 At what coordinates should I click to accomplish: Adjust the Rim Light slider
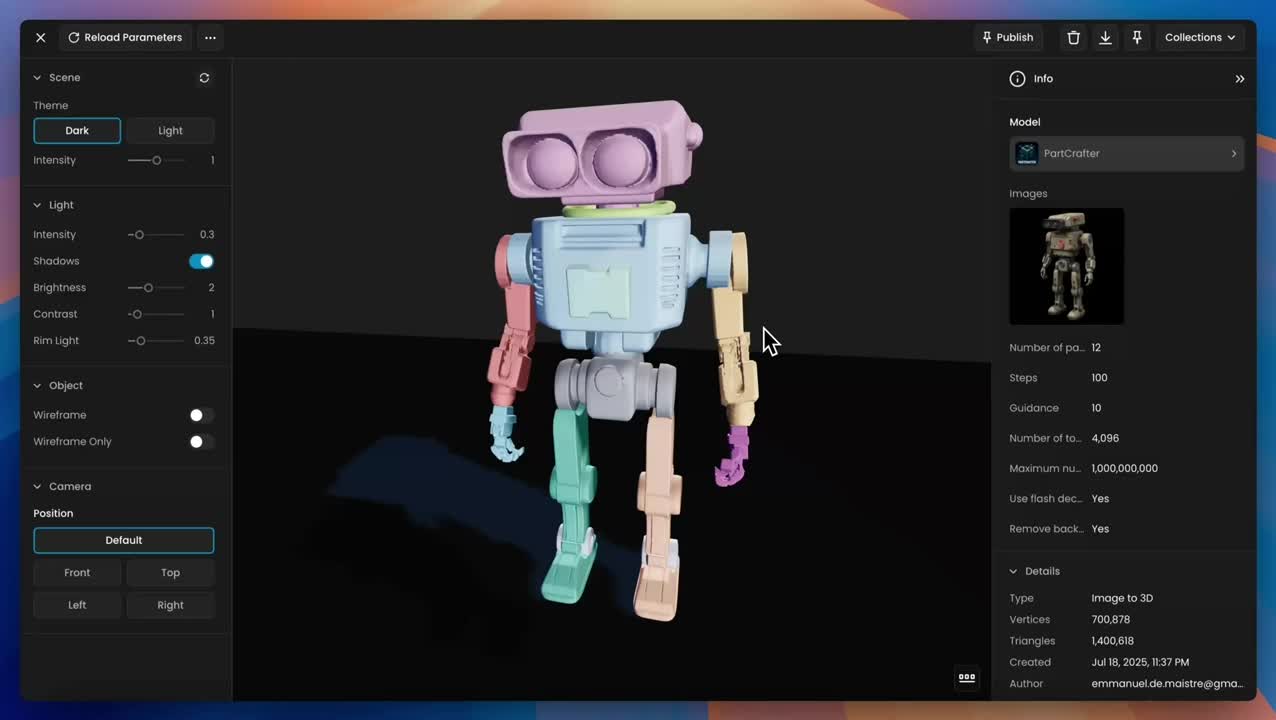[x=156, y=340]
